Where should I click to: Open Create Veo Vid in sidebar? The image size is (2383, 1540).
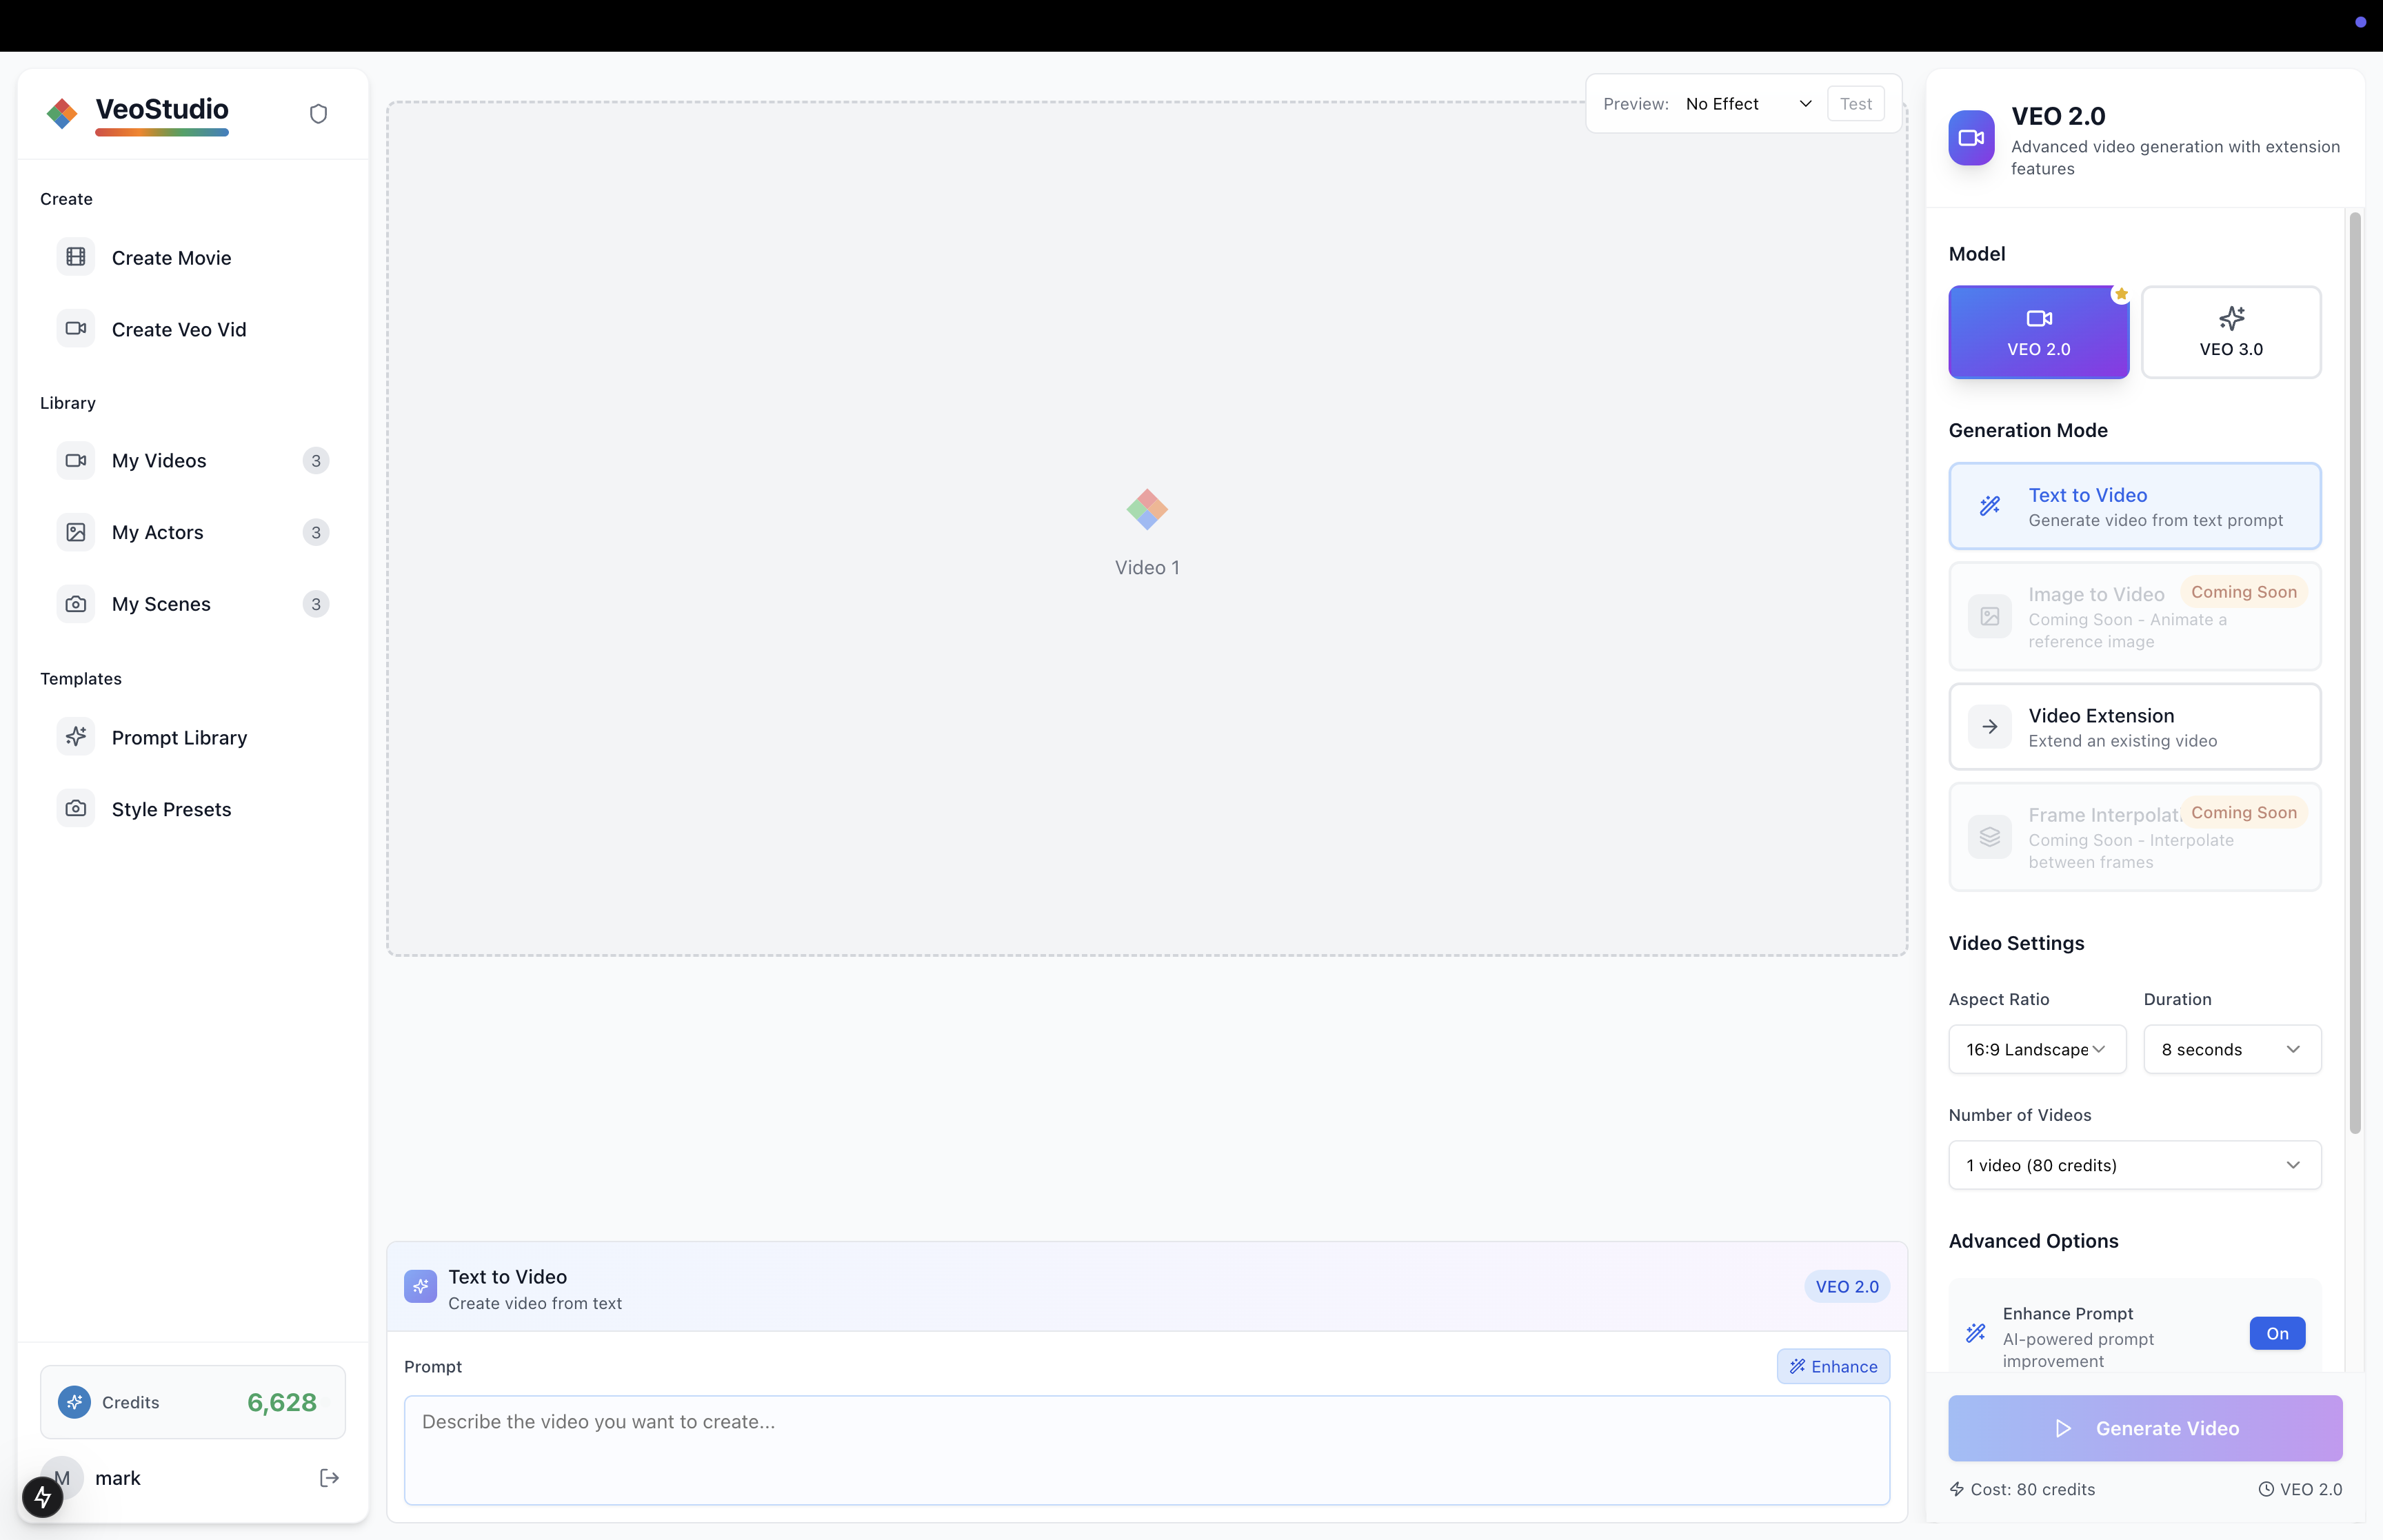[193, 330]
